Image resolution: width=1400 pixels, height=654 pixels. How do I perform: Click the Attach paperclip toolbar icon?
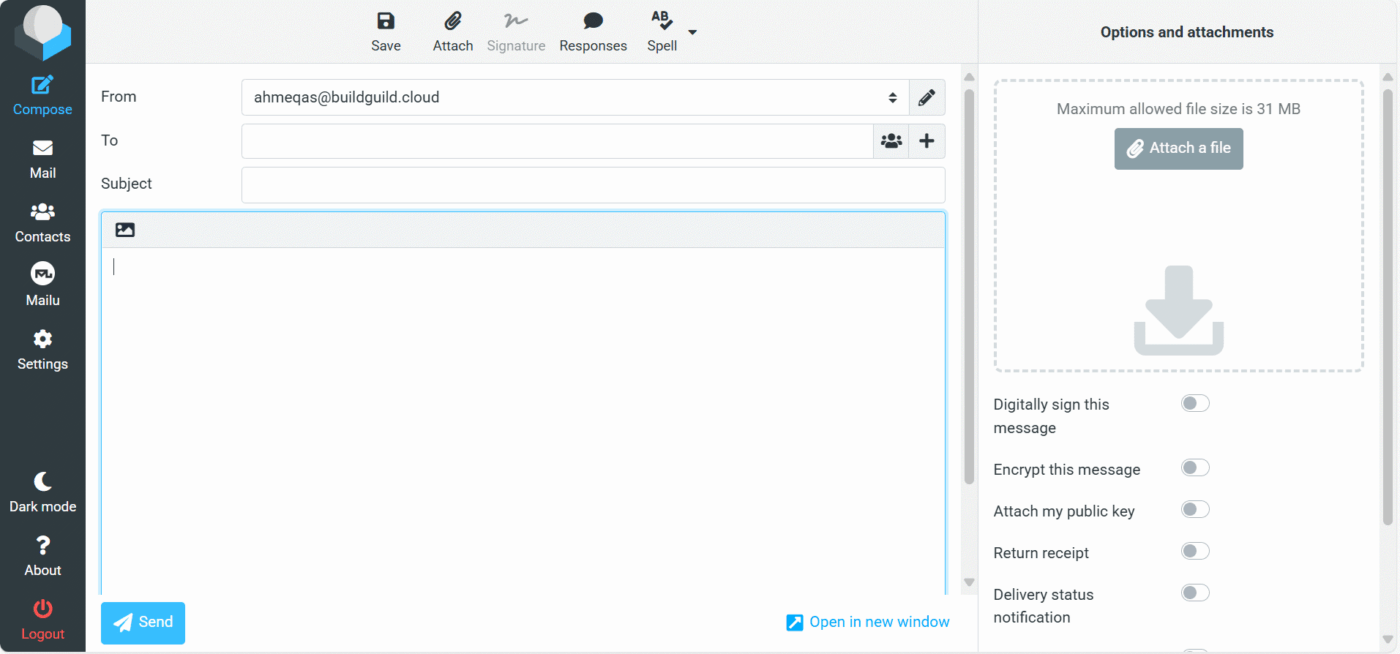point(452,22)
